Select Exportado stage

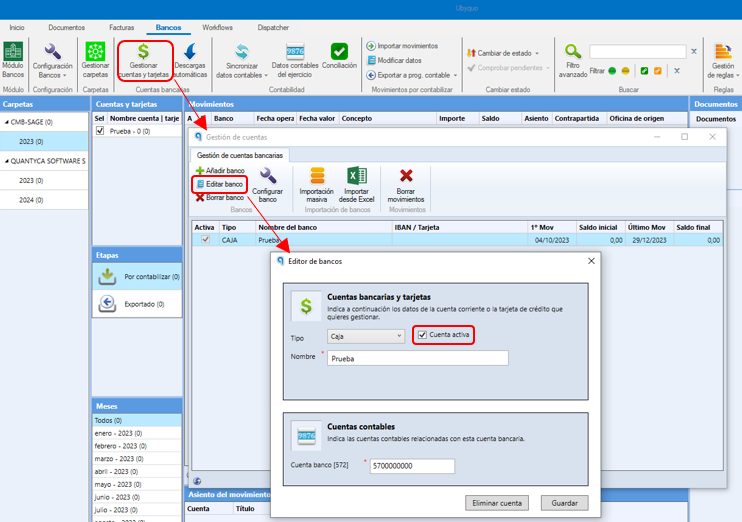pyautogui.click(x=137, y=304)
